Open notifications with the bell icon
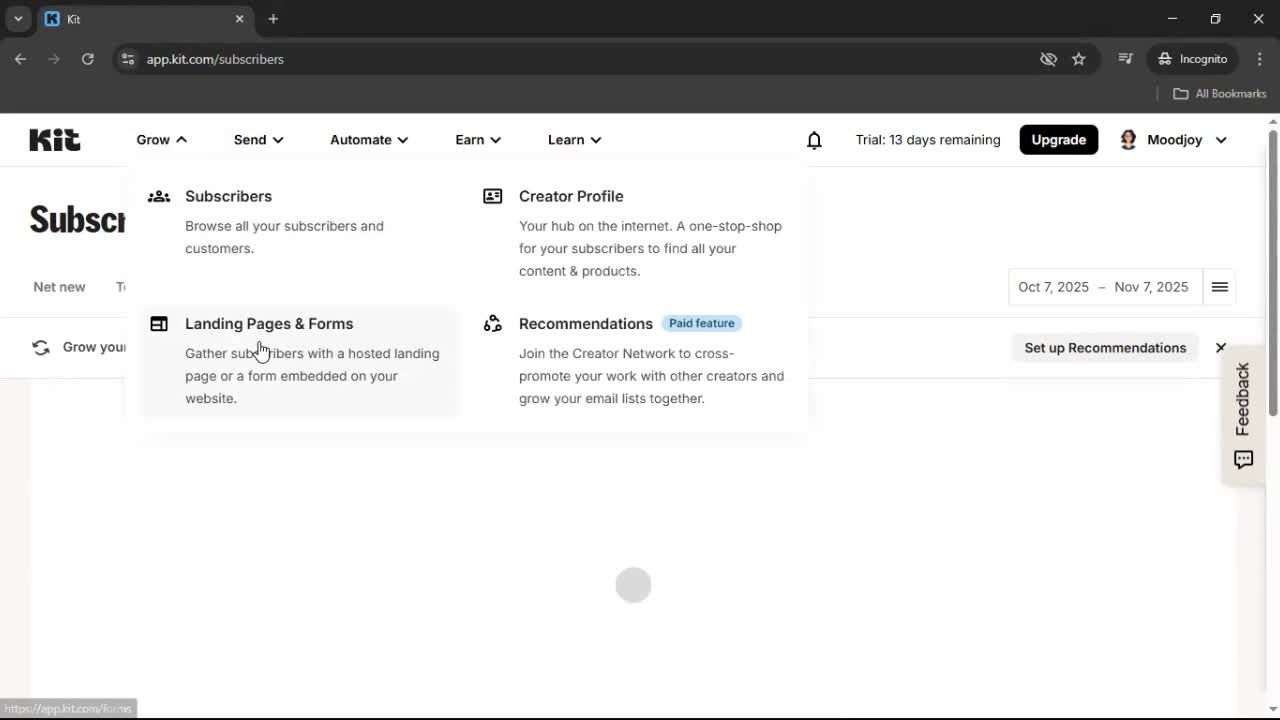 [x=814, y=140]
